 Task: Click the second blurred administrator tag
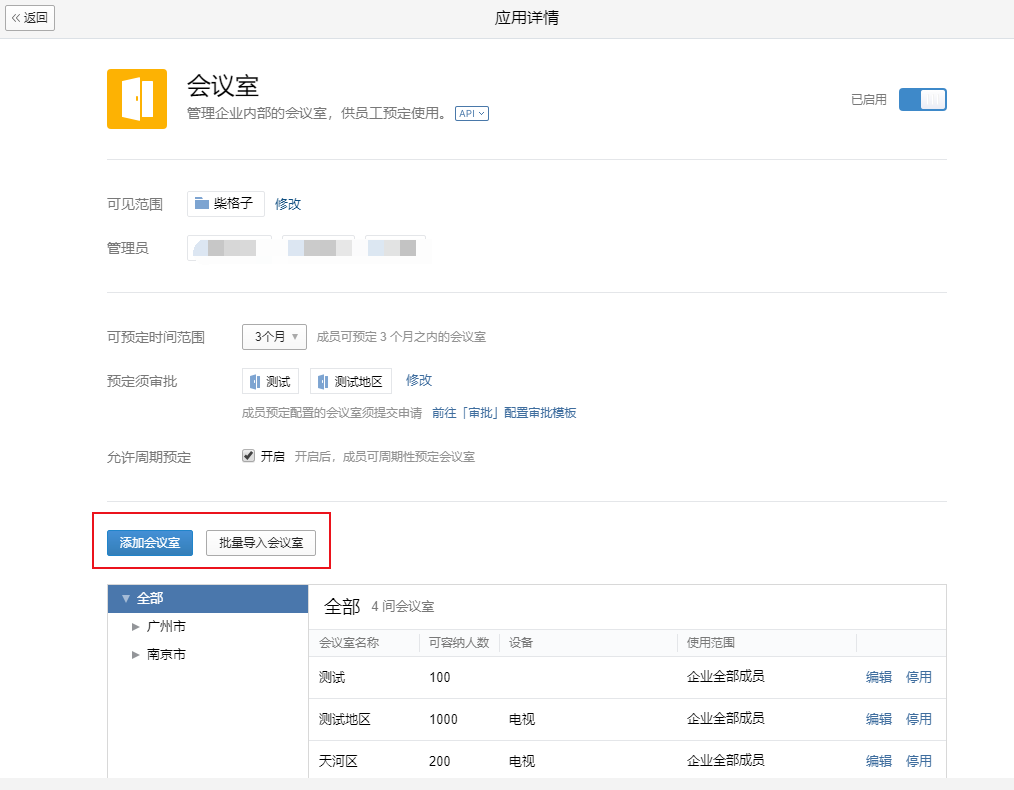(319, 248)
